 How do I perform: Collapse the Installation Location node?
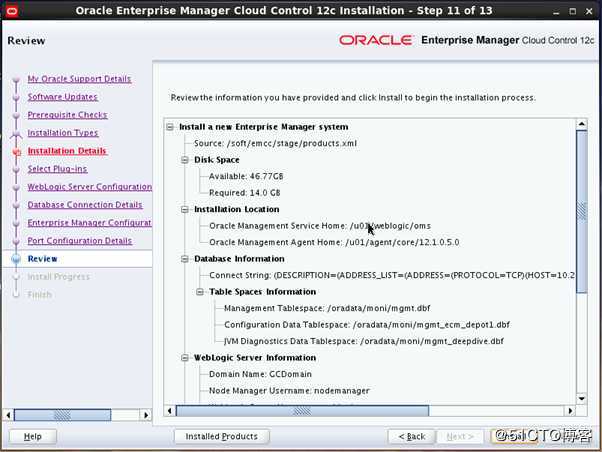[x=185, y=209]
